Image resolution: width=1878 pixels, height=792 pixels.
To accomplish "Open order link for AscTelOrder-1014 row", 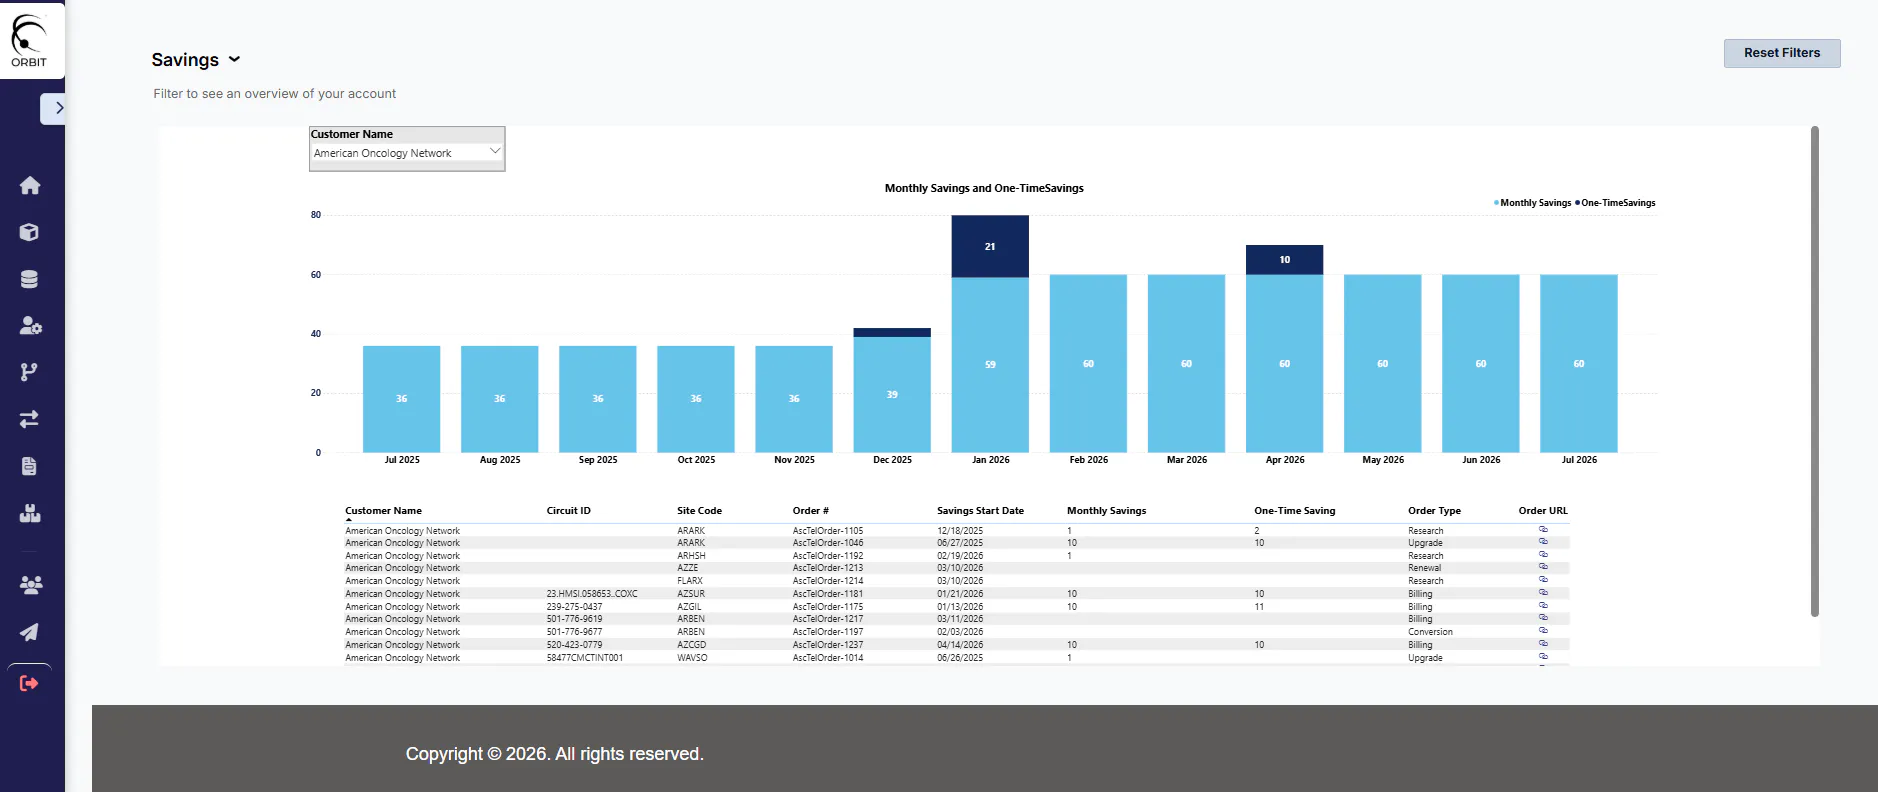I will coord(1543,657).
